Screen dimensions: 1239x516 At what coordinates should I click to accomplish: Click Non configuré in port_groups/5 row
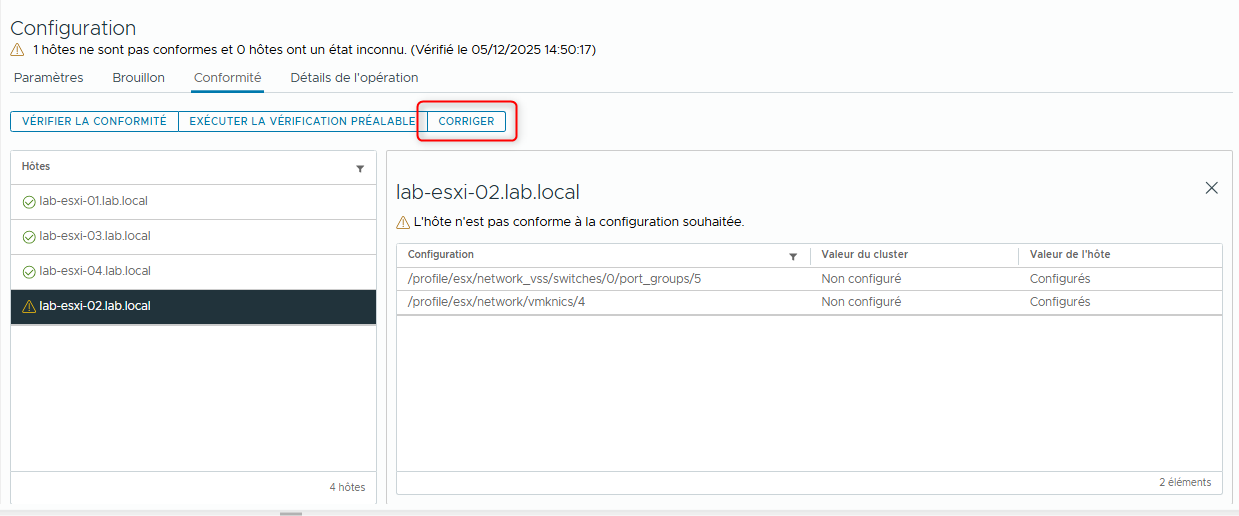(861, 278)
